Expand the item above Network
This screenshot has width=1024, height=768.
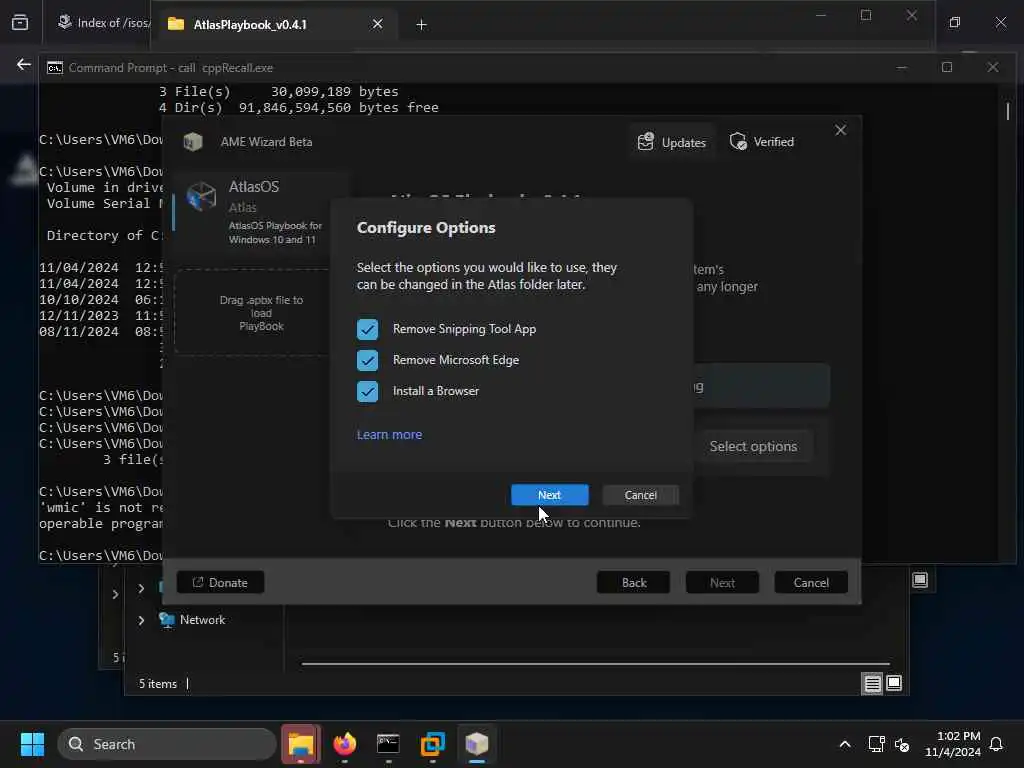[x=141, y=588]
